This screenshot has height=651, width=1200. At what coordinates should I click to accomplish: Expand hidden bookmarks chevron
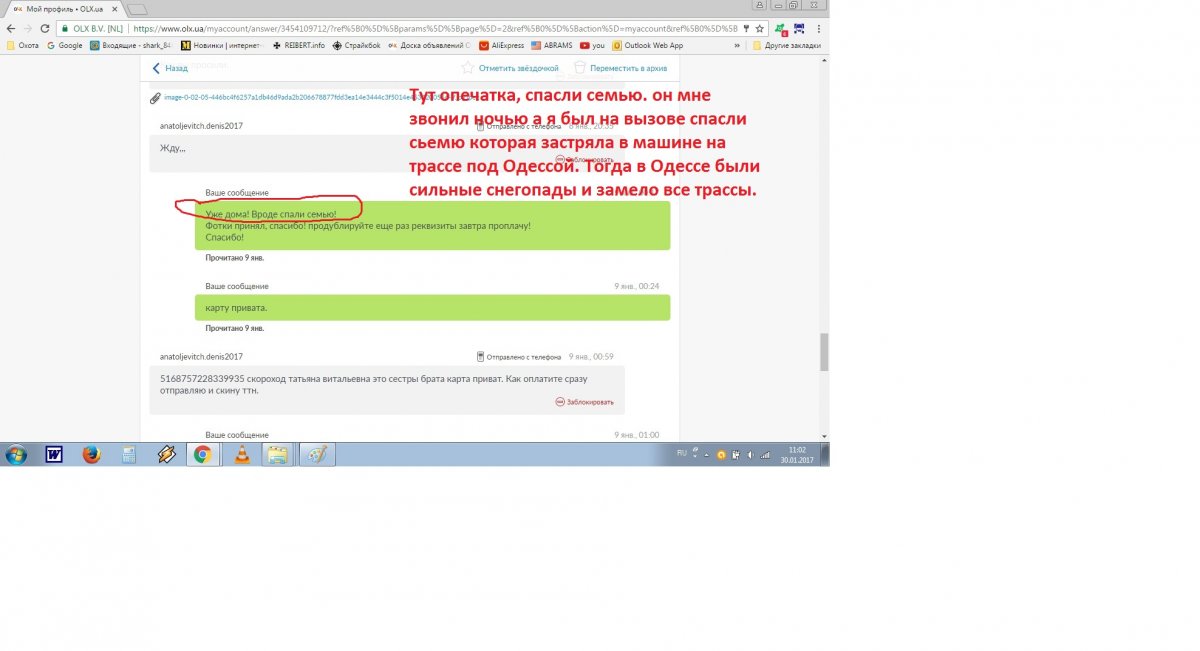coord(738,45)
